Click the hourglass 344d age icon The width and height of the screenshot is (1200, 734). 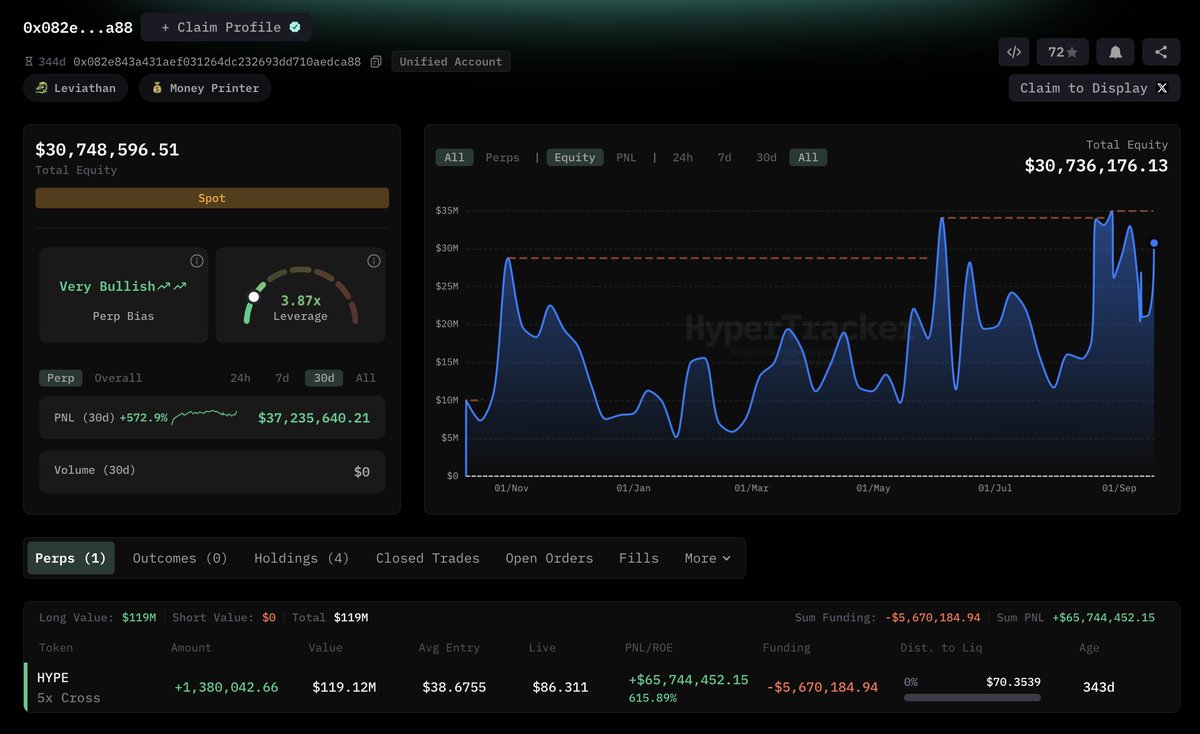[x=29, y=62]
